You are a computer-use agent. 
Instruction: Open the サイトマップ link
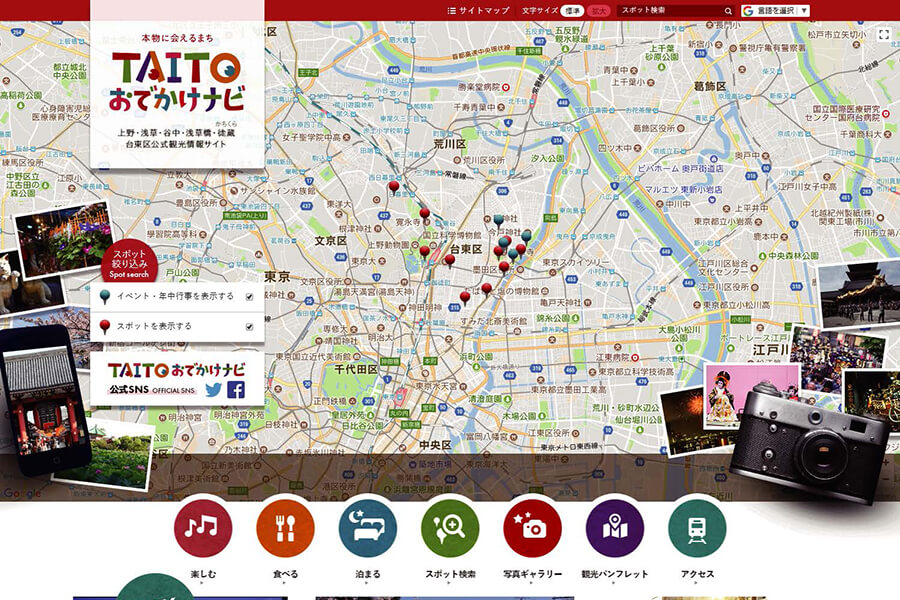click(479, 11)
